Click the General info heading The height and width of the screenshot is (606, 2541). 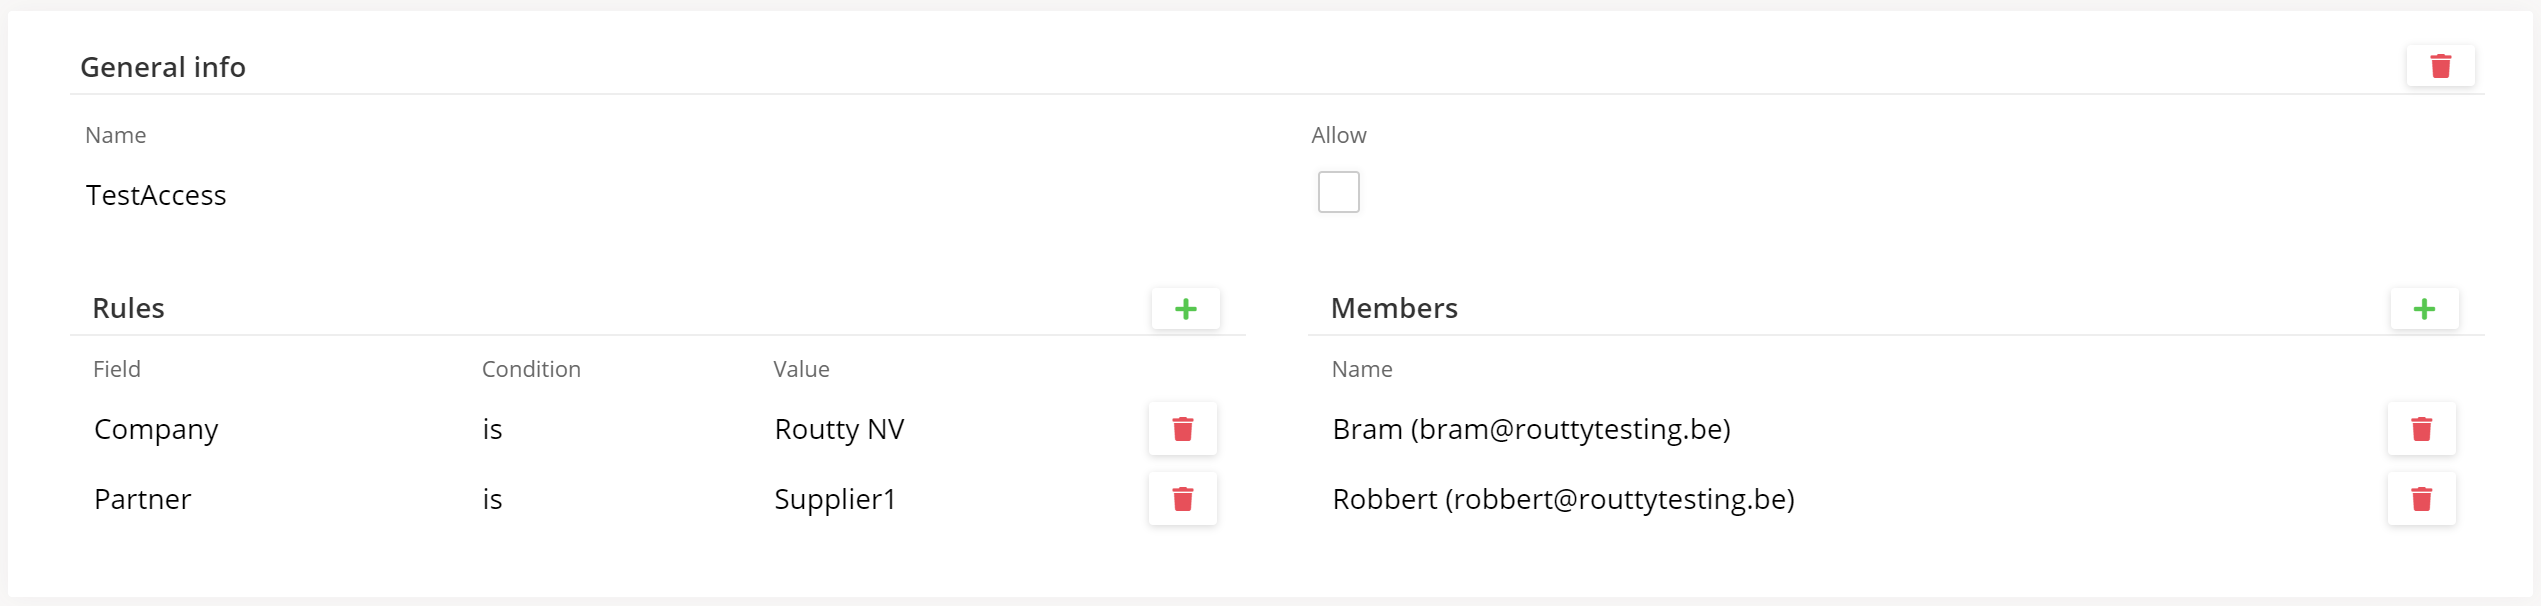163,67
